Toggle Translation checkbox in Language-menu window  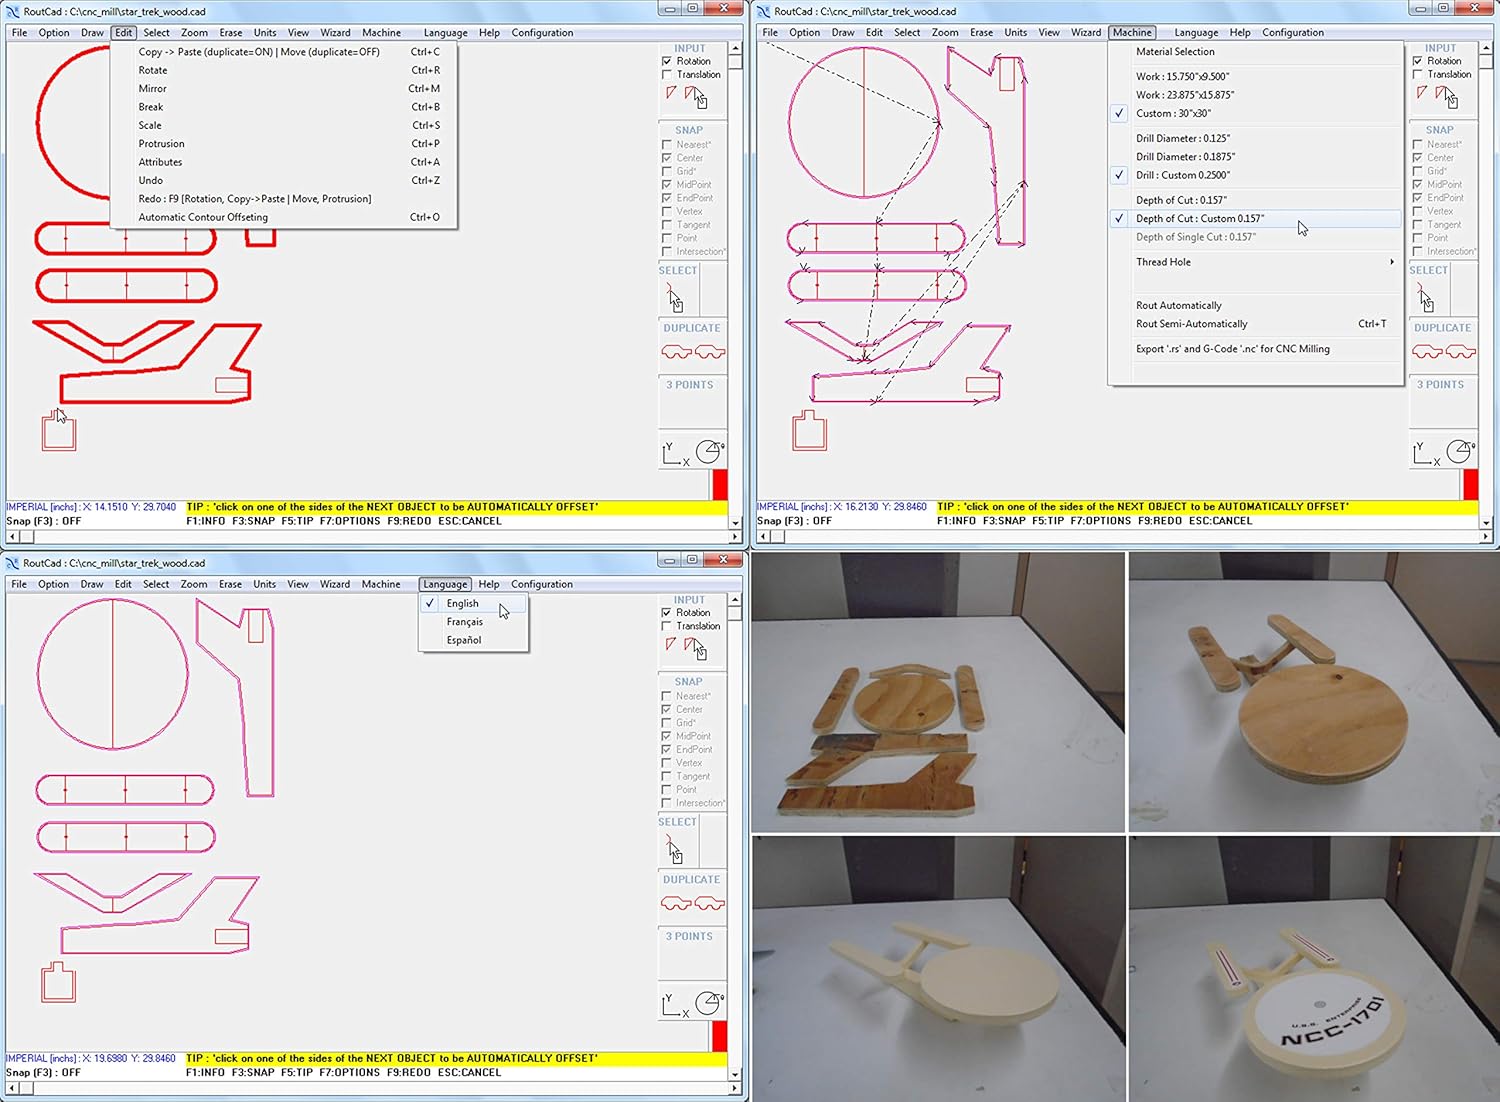point(667,627)
